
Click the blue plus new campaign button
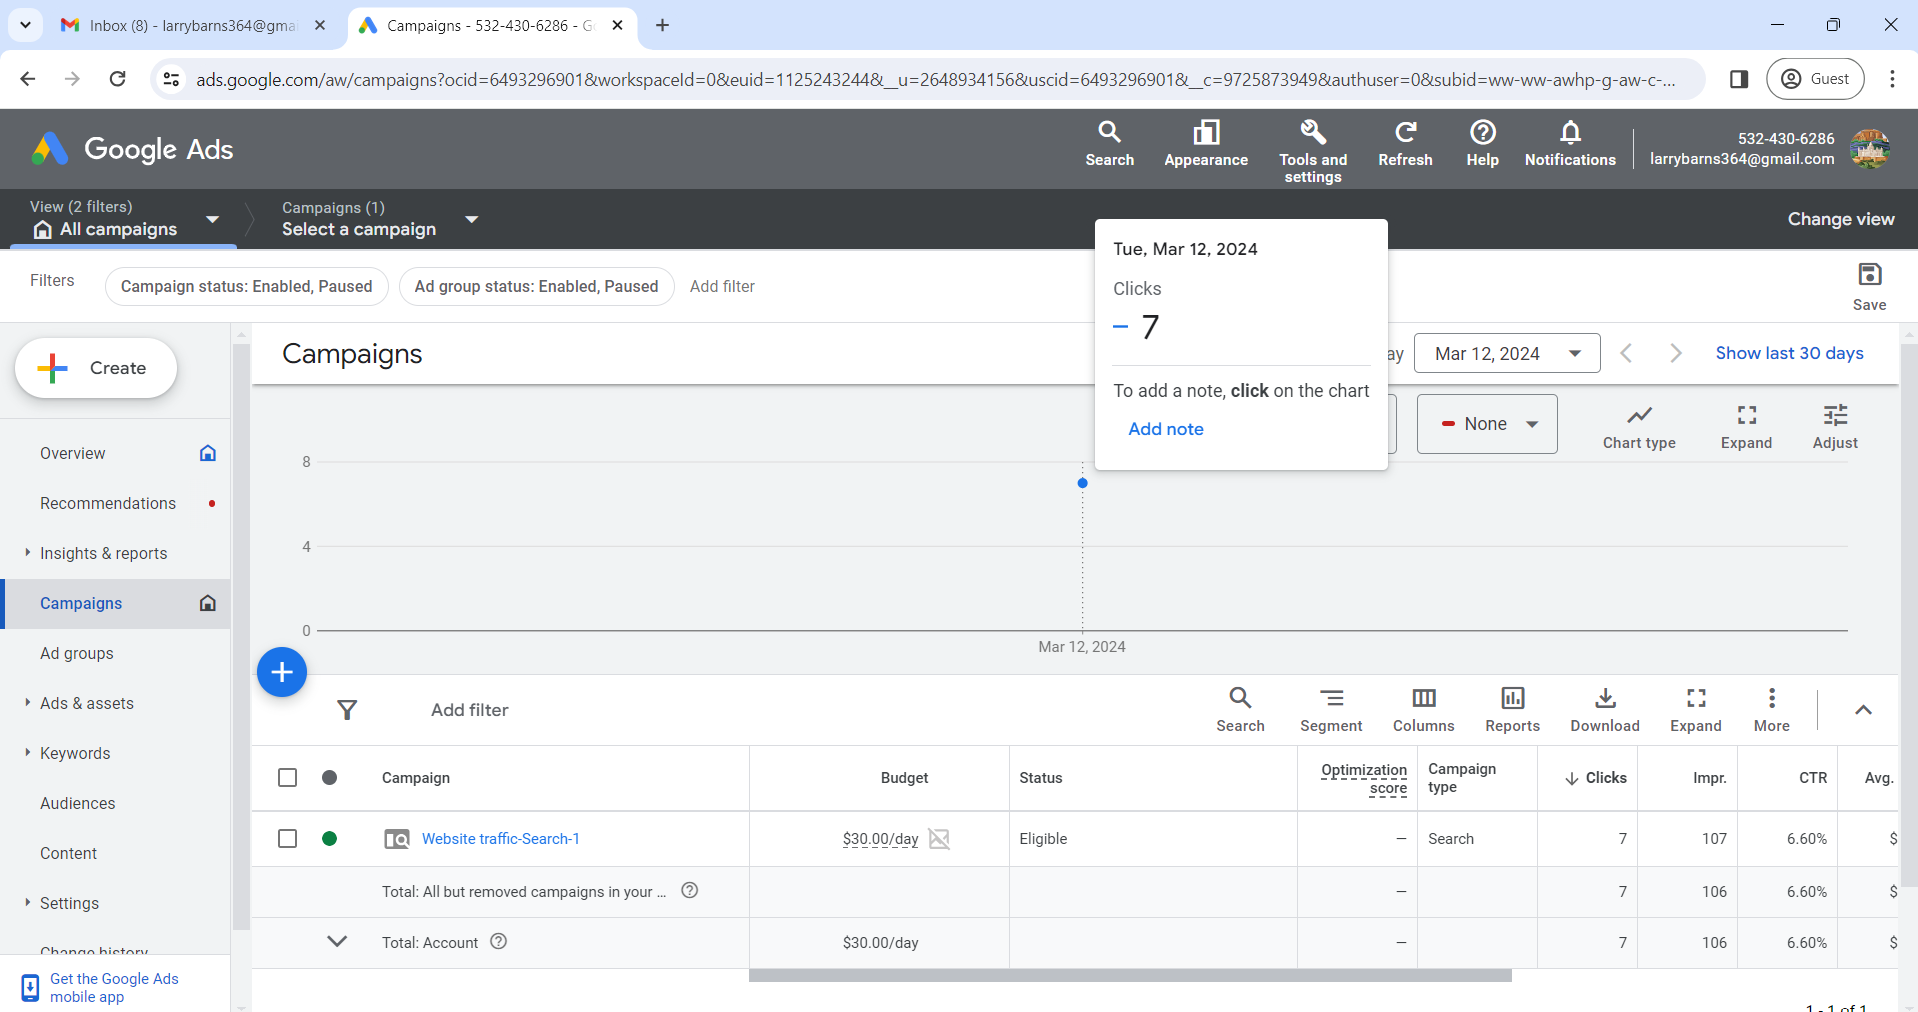282,672
